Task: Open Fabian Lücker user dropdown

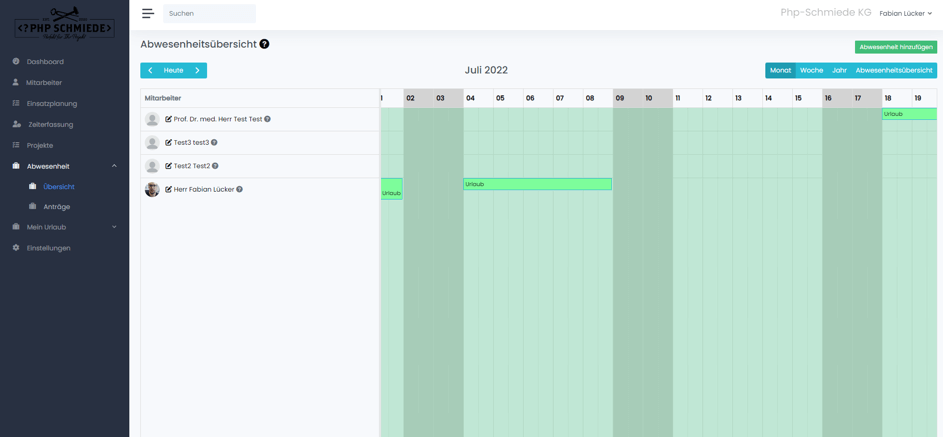Action: pyautogui.click(x=905, y=14)
